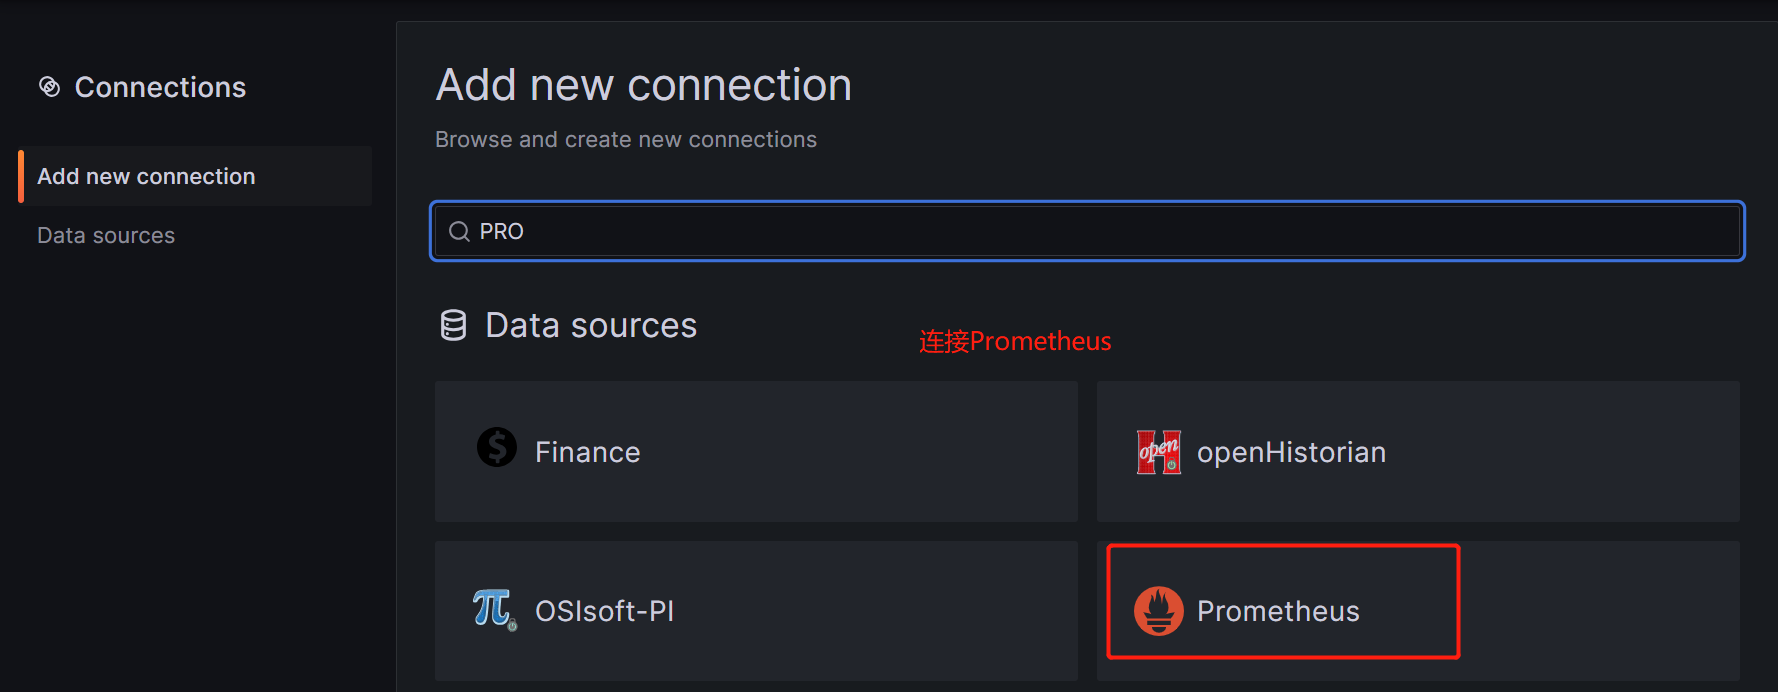Click the Connections plug icon in sidebar

point(49,87)
